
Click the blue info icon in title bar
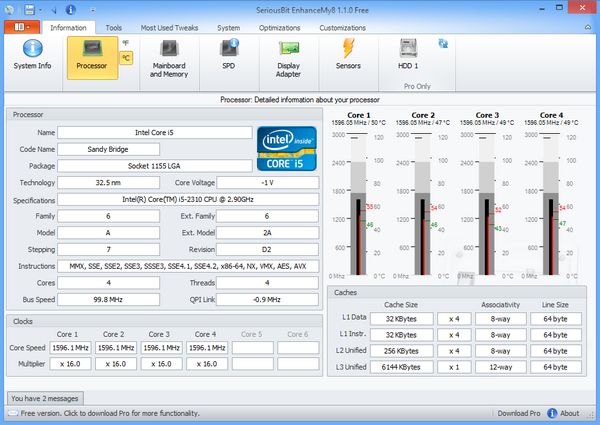[70, 10]
